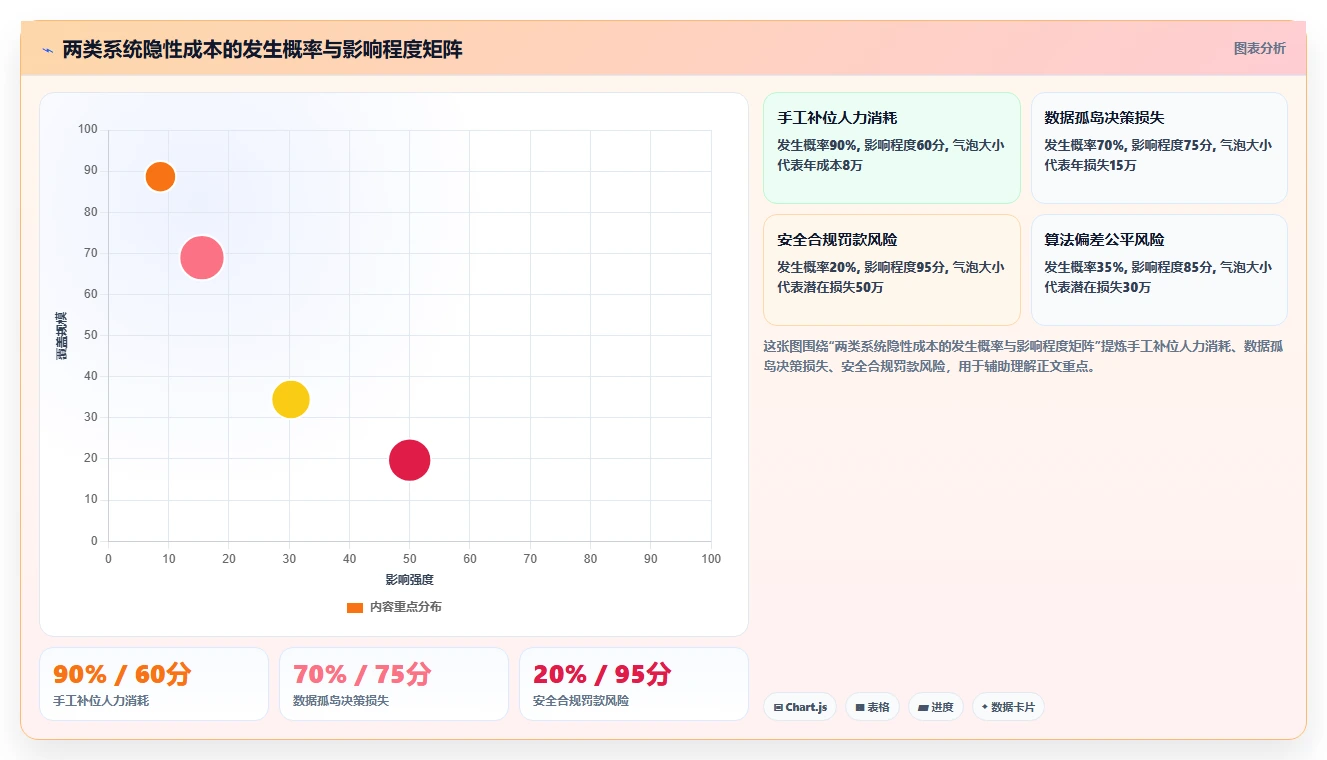Open the 算法偏差公平风险 card

1159,270
